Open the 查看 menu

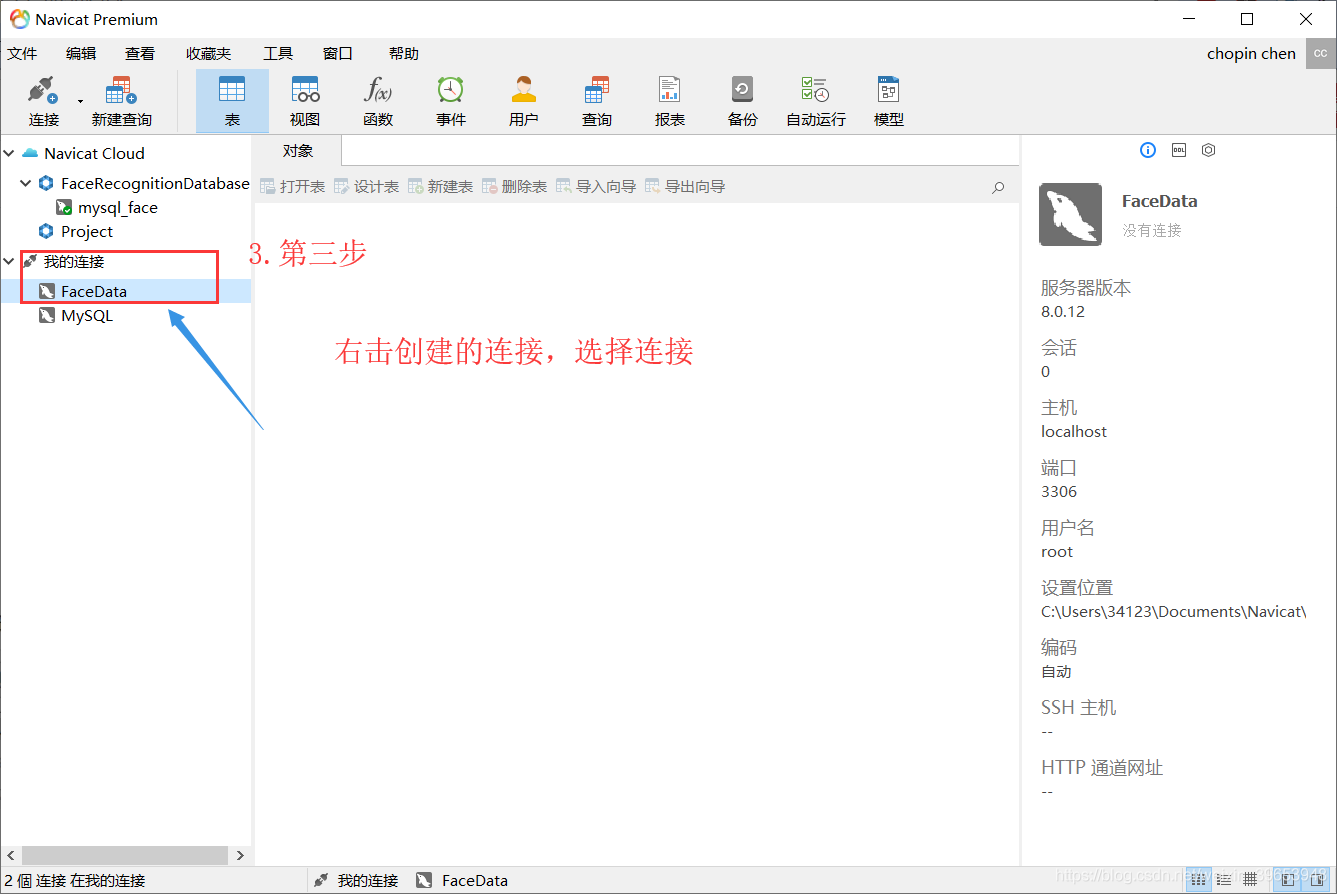140,54
